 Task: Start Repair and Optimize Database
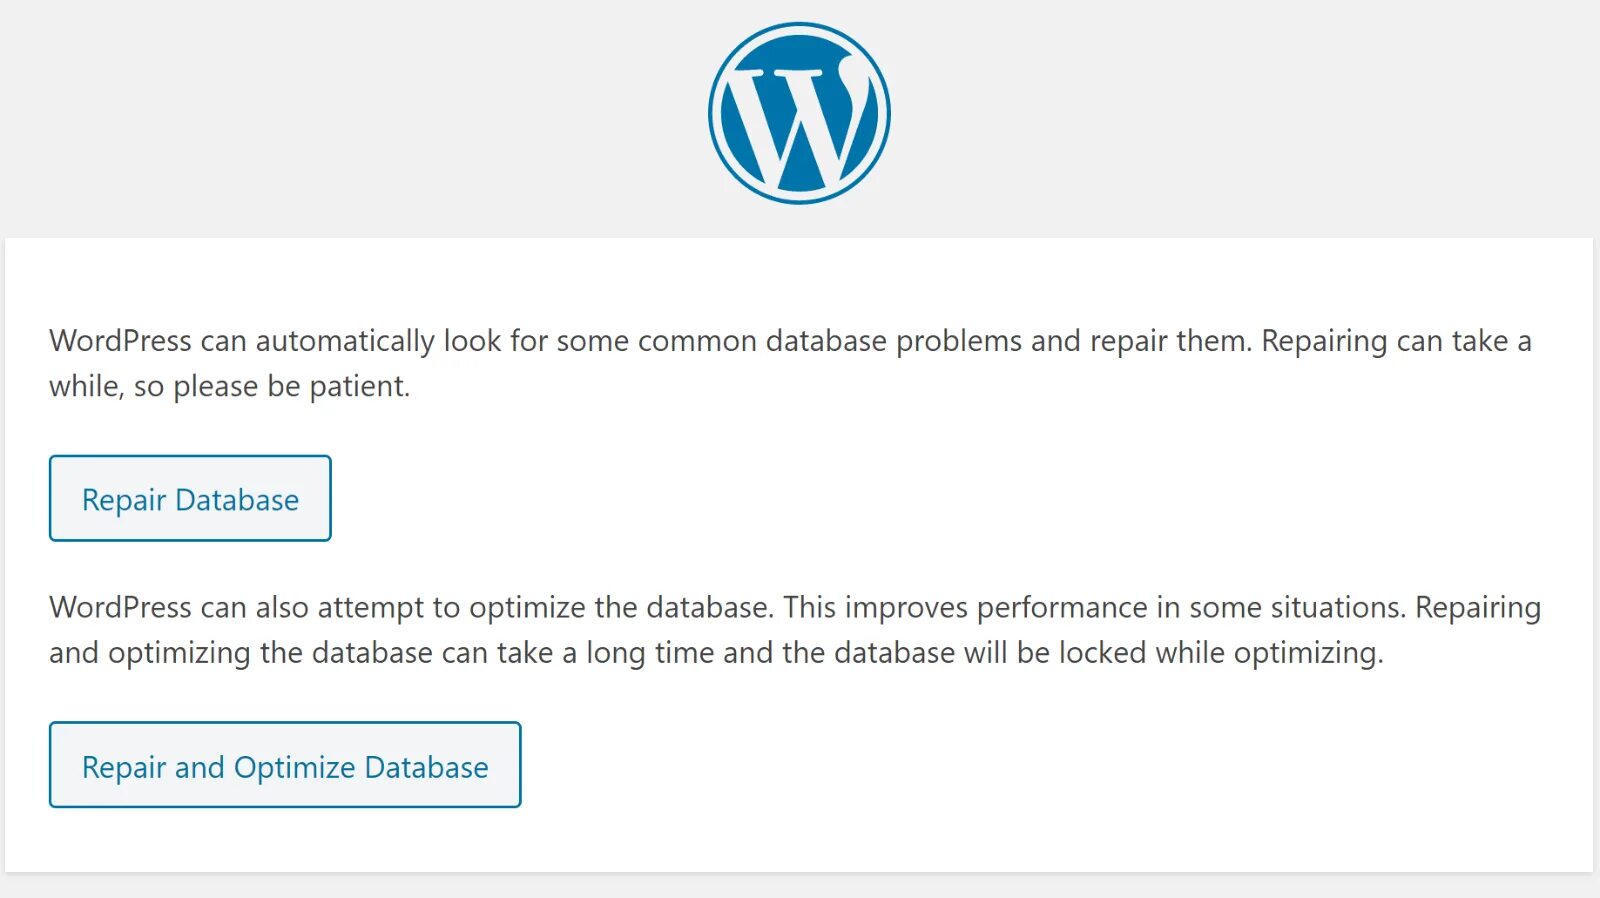(285, 765)
